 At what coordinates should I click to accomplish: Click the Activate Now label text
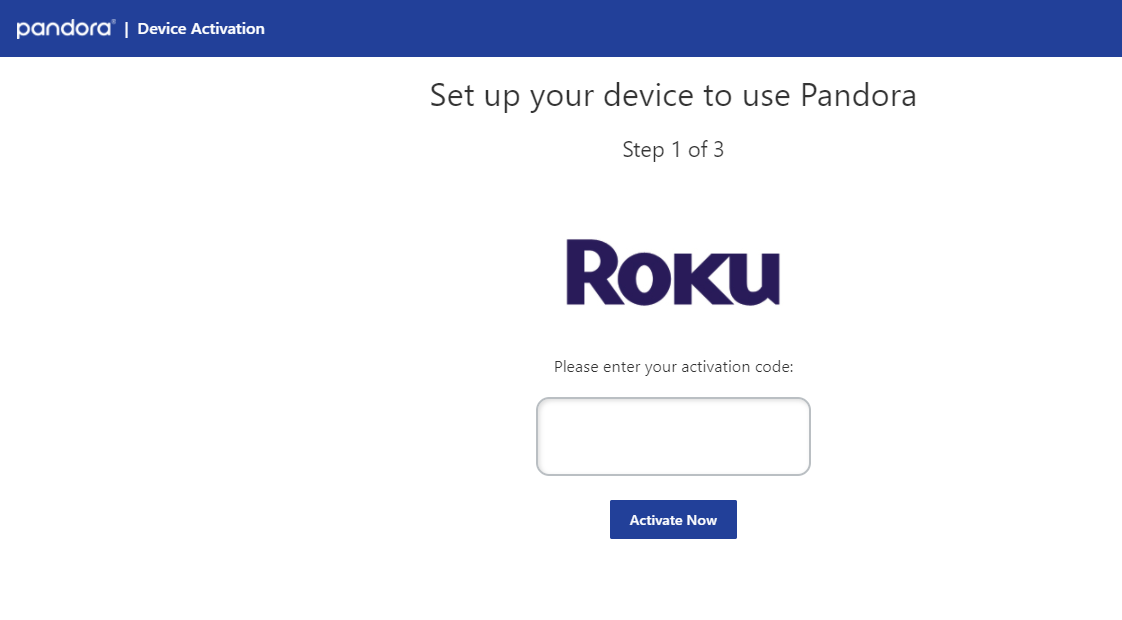(x=673, y=519)
